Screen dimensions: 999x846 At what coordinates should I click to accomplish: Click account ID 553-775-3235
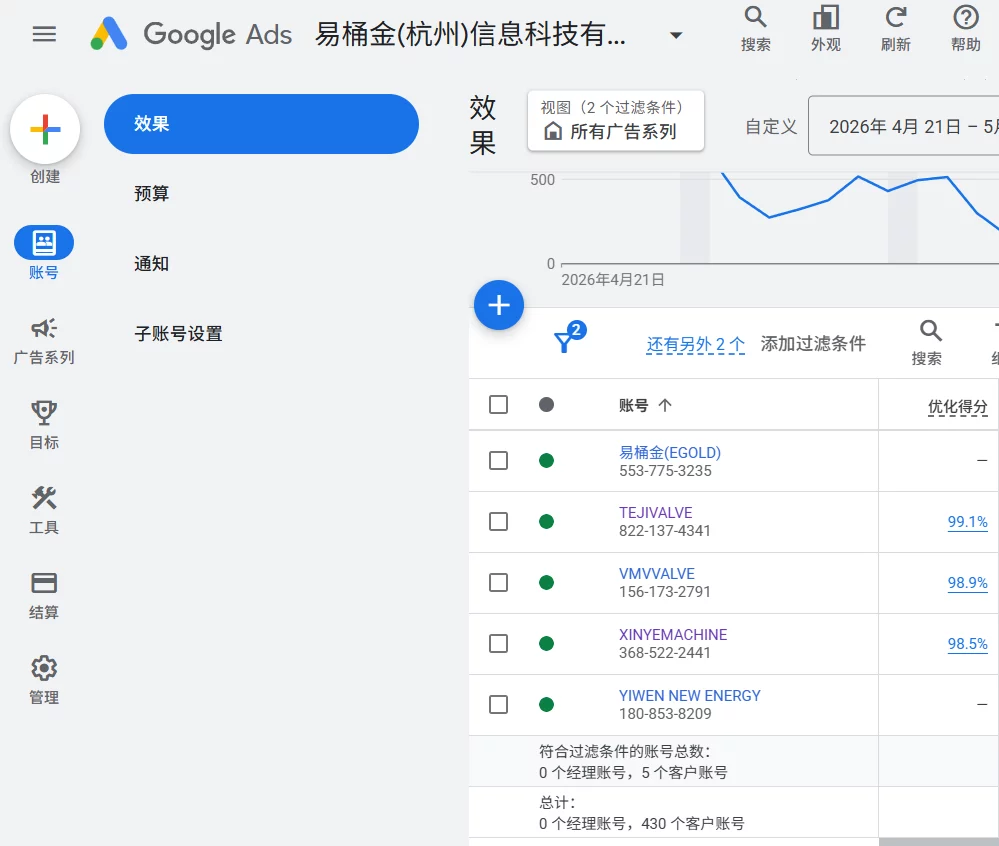click(665, 471)
